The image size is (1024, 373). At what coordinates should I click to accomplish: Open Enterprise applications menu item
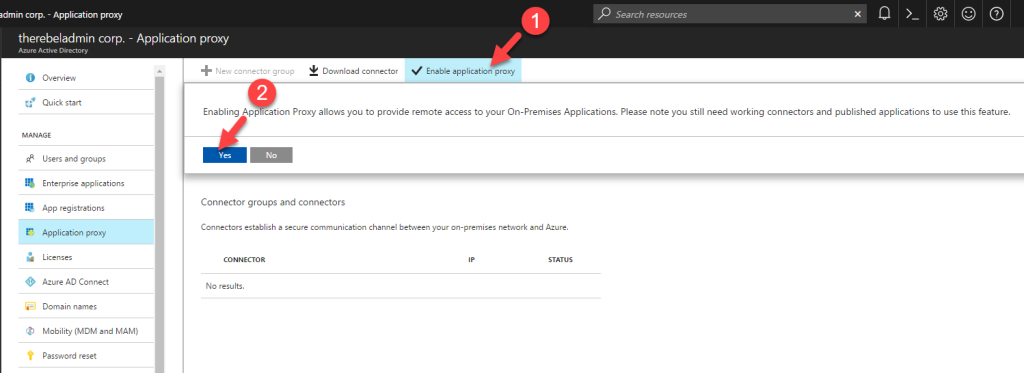tap(86, 183)
